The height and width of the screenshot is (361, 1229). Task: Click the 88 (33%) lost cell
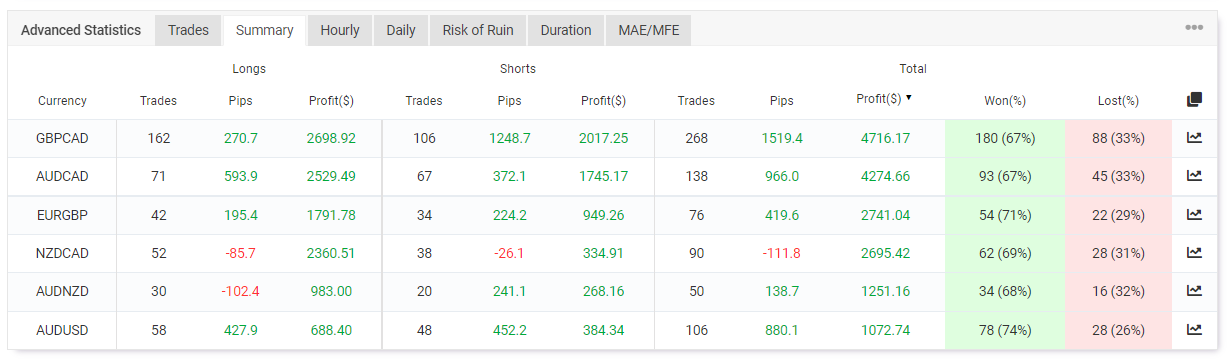tap(1118, 138)
